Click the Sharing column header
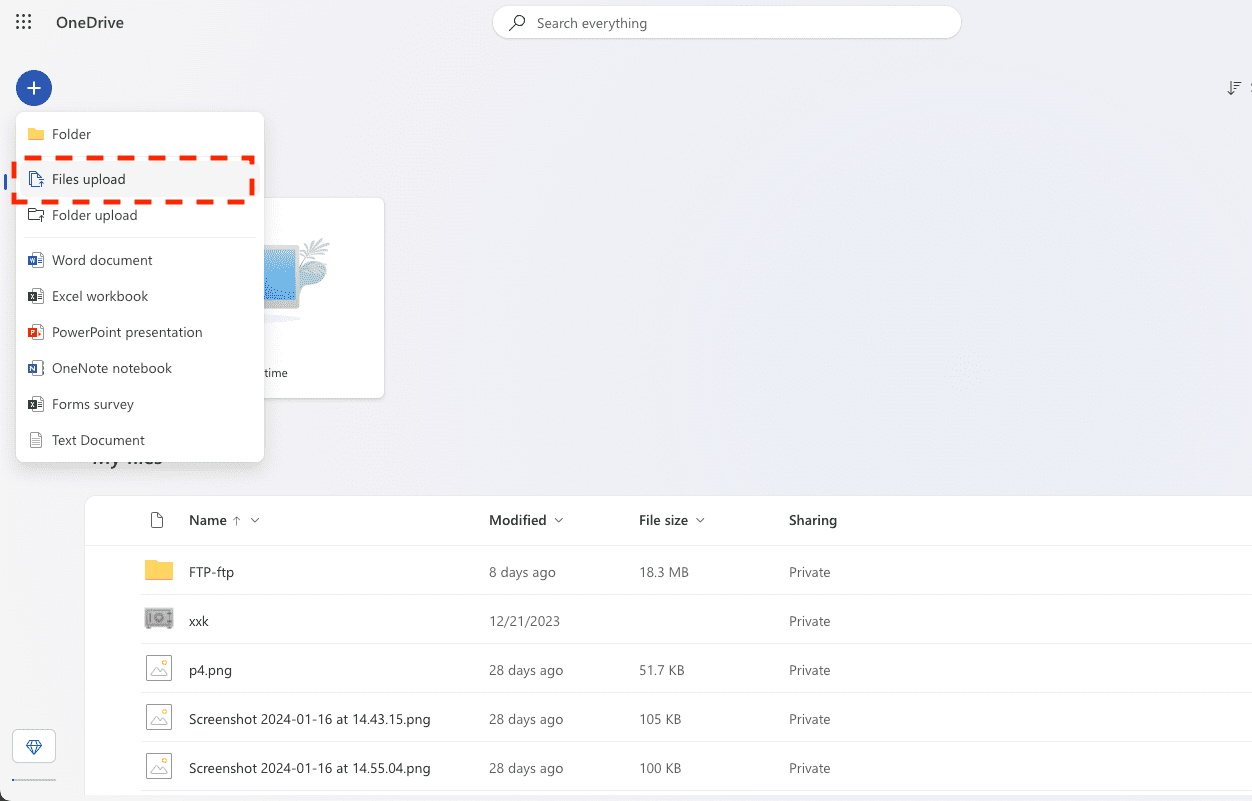Viewport: 1252px width, 801px height. [813, 520]
